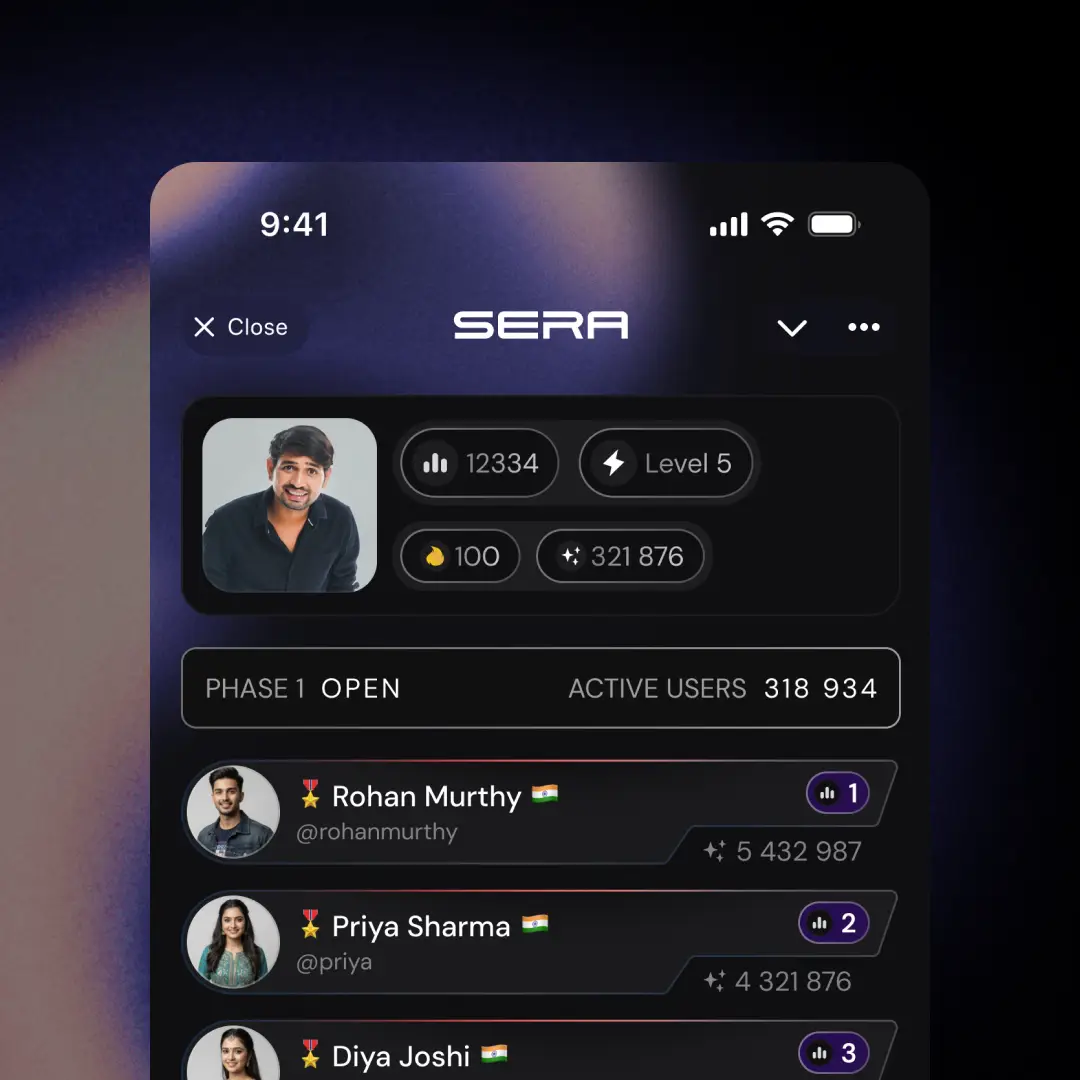The height and width of the screenshot is (1080, 1080).
Task: Tap the Level 5 lightning badge
Action: point(666,463)
